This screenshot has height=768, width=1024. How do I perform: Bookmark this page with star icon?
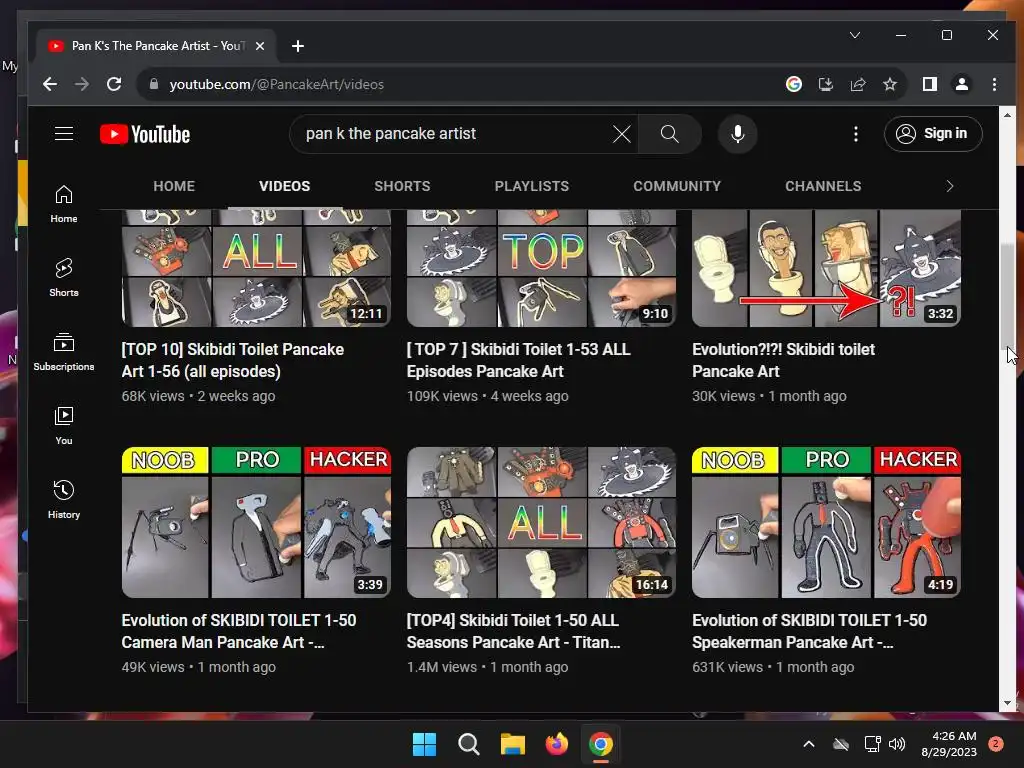[889, 84]
